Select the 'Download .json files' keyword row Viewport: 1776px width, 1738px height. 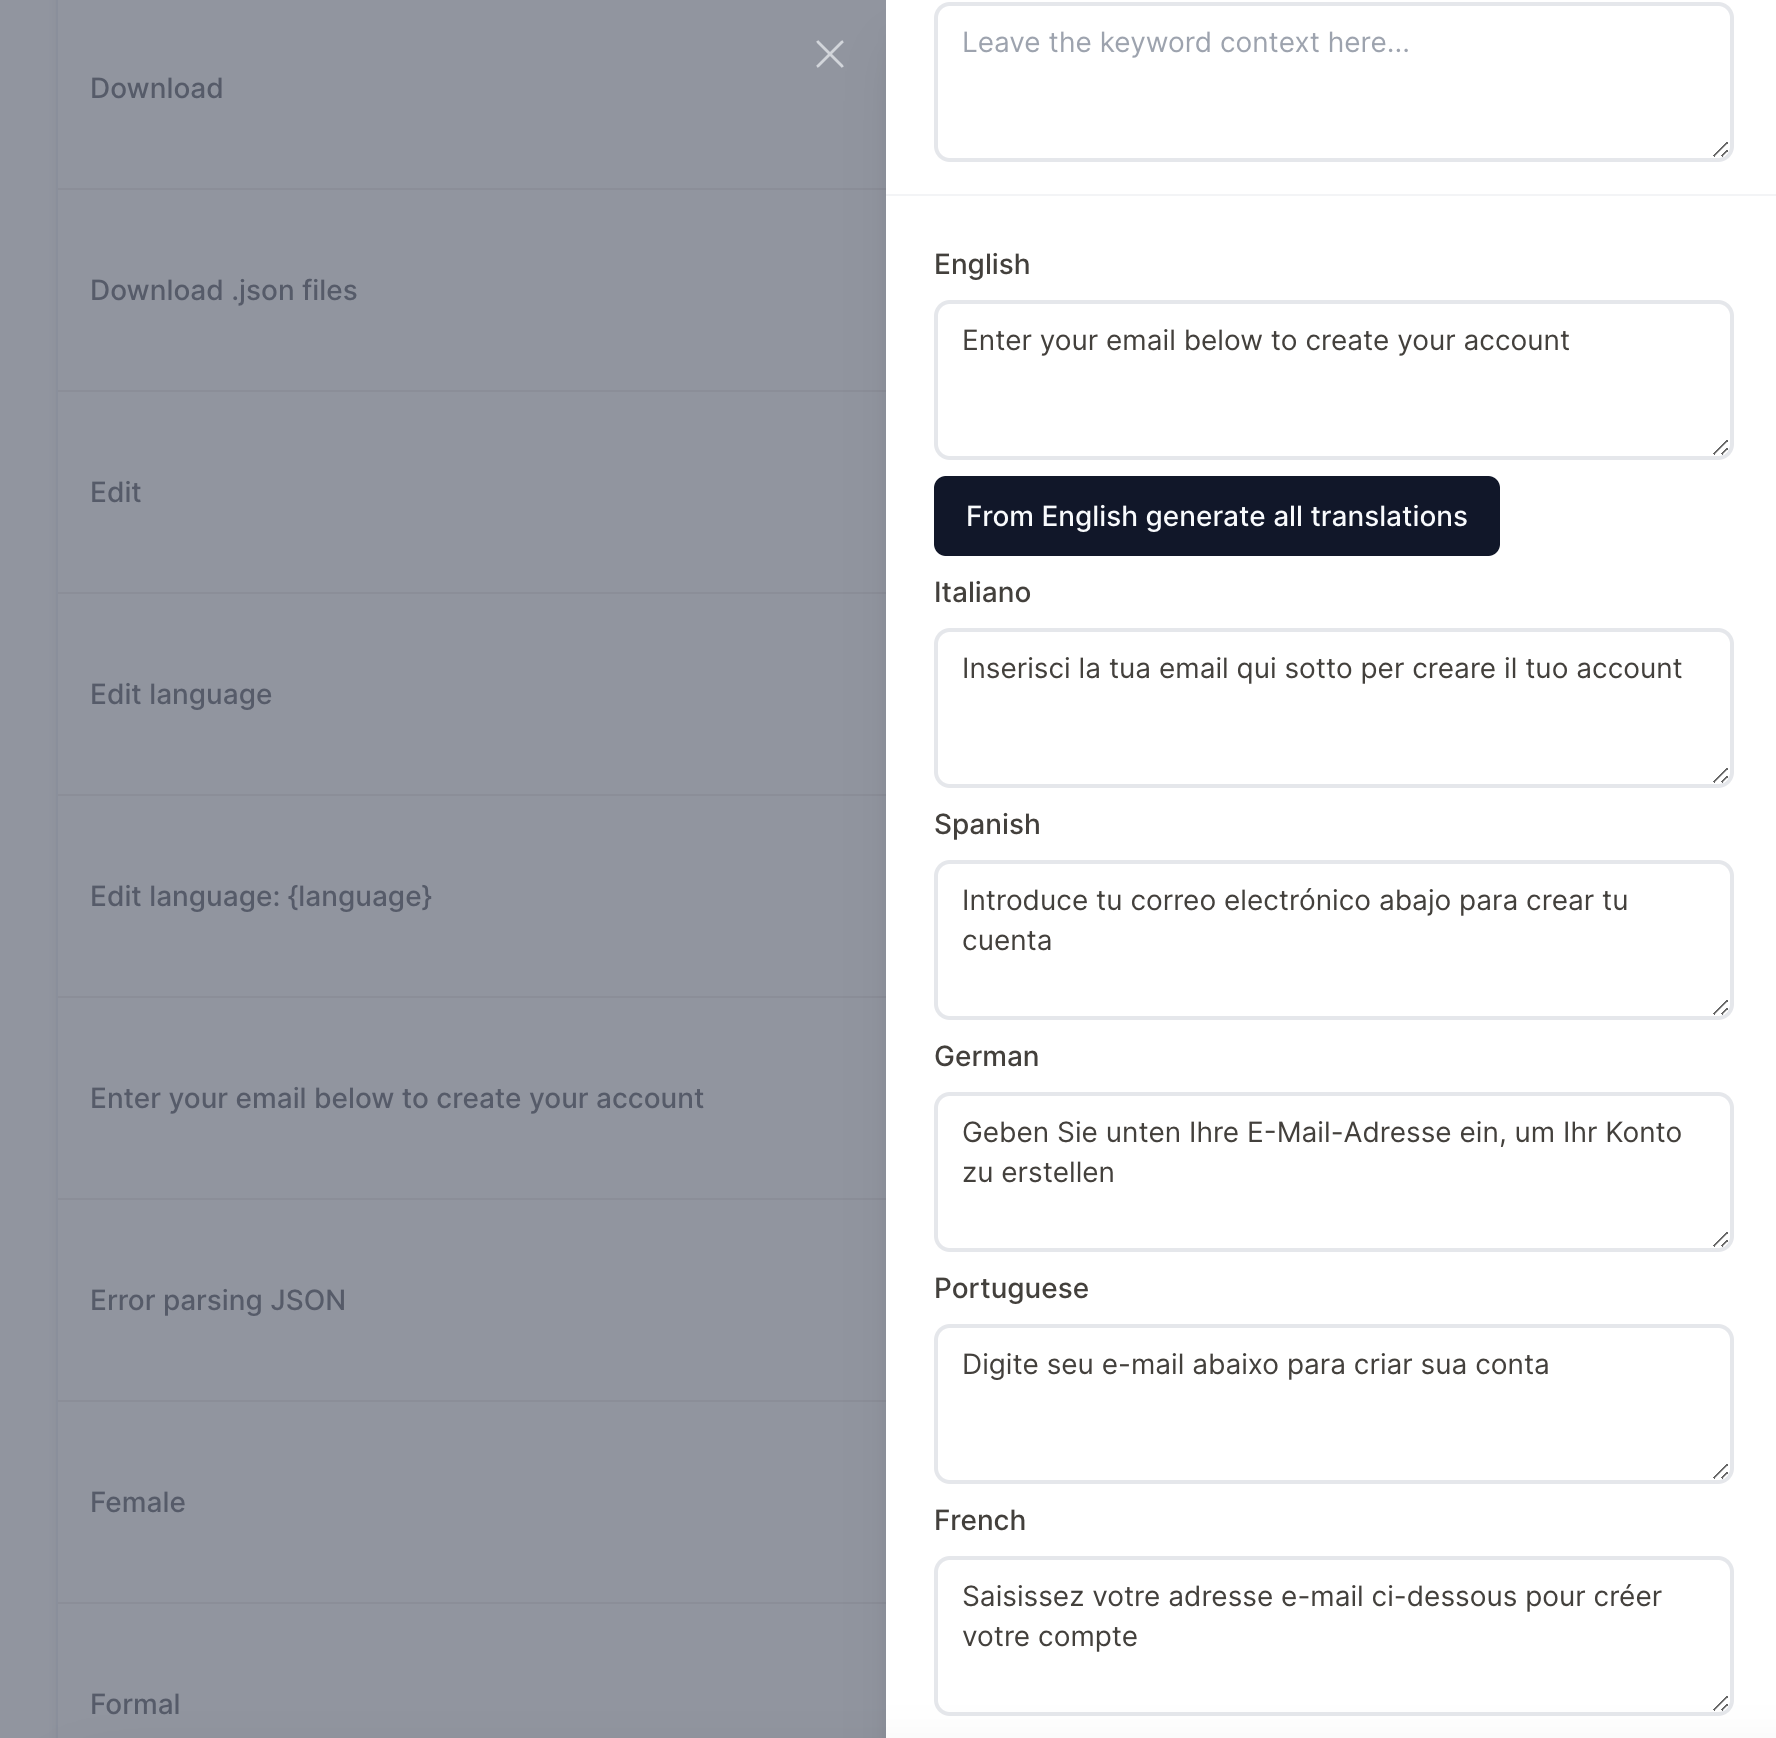click(472, 290)
